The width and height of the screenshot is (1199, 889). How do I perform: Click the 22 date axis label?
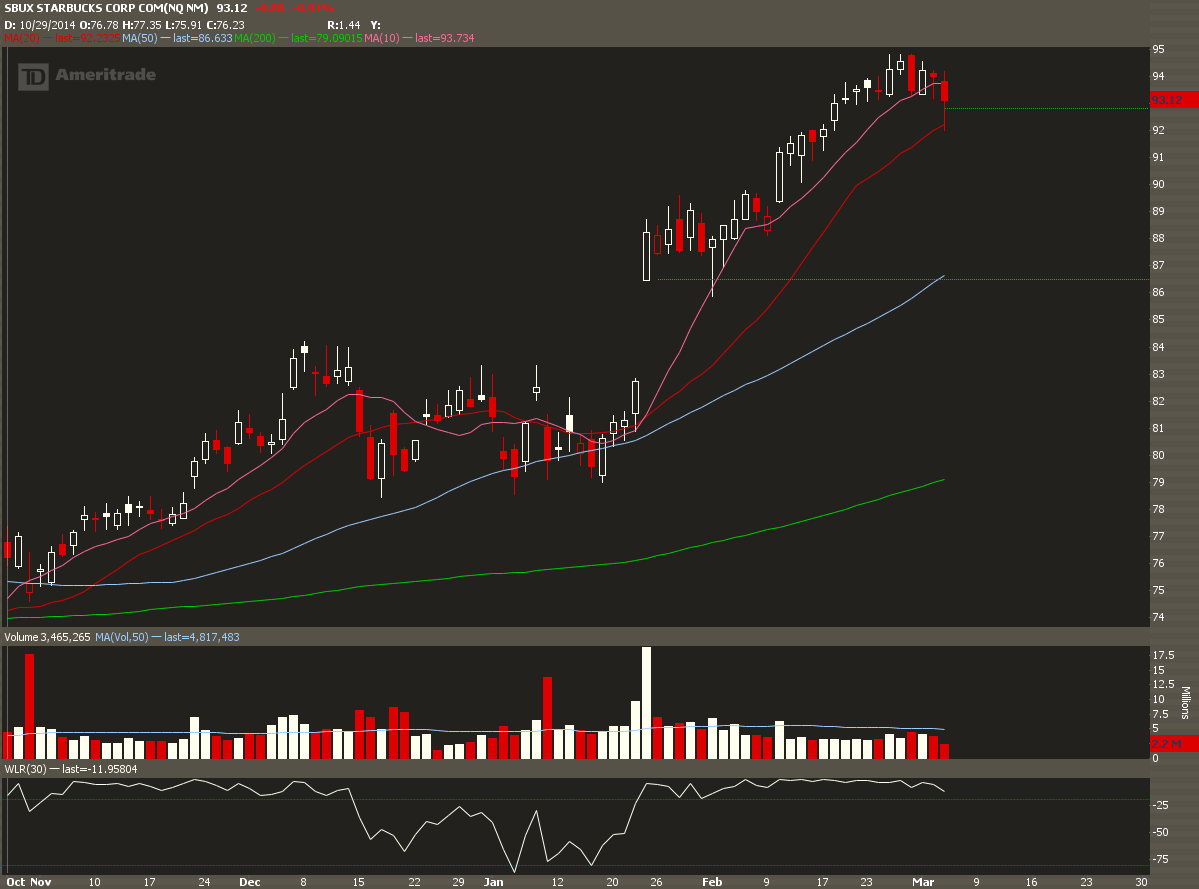[414, 882]
